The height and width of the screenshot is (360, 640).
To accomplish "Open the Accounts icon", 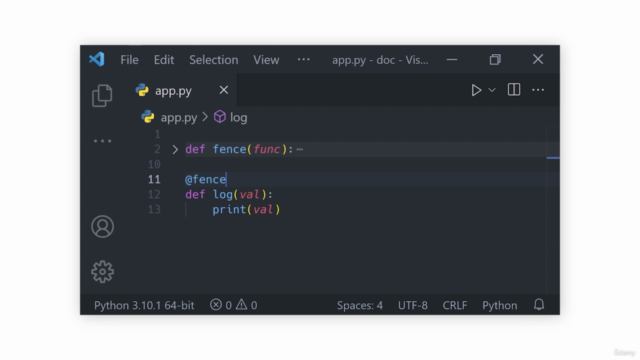I will (102, 227).
